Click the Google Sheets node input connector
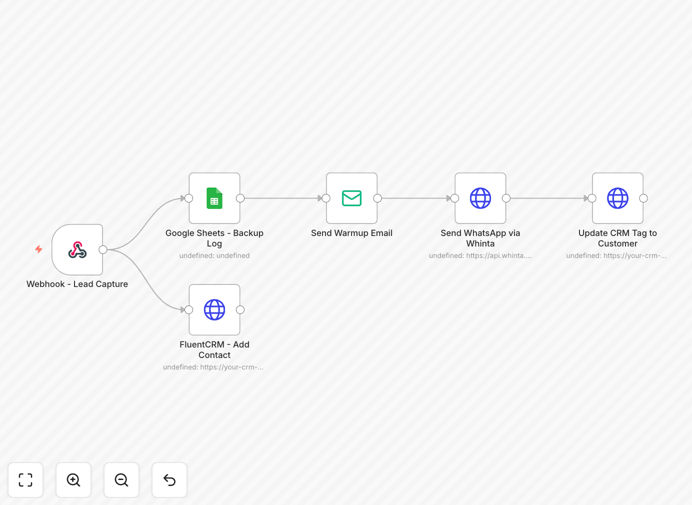 click(189, 198)
